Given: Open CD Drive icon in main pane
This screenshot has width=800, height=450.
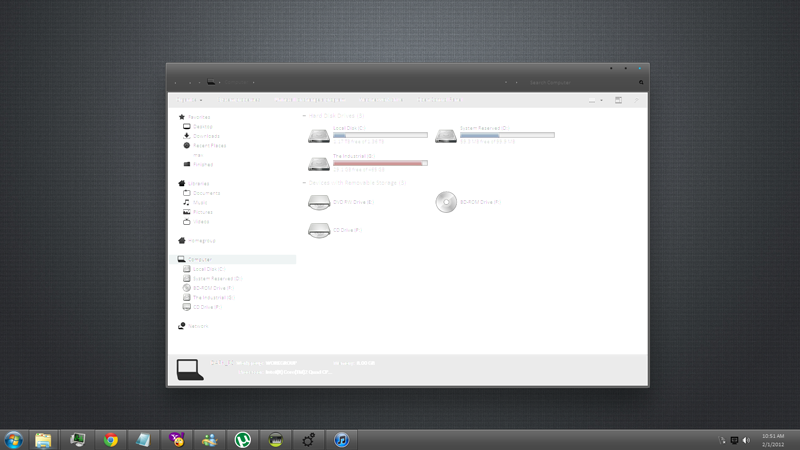Looking at the screenshot, I should pos(319,231).
